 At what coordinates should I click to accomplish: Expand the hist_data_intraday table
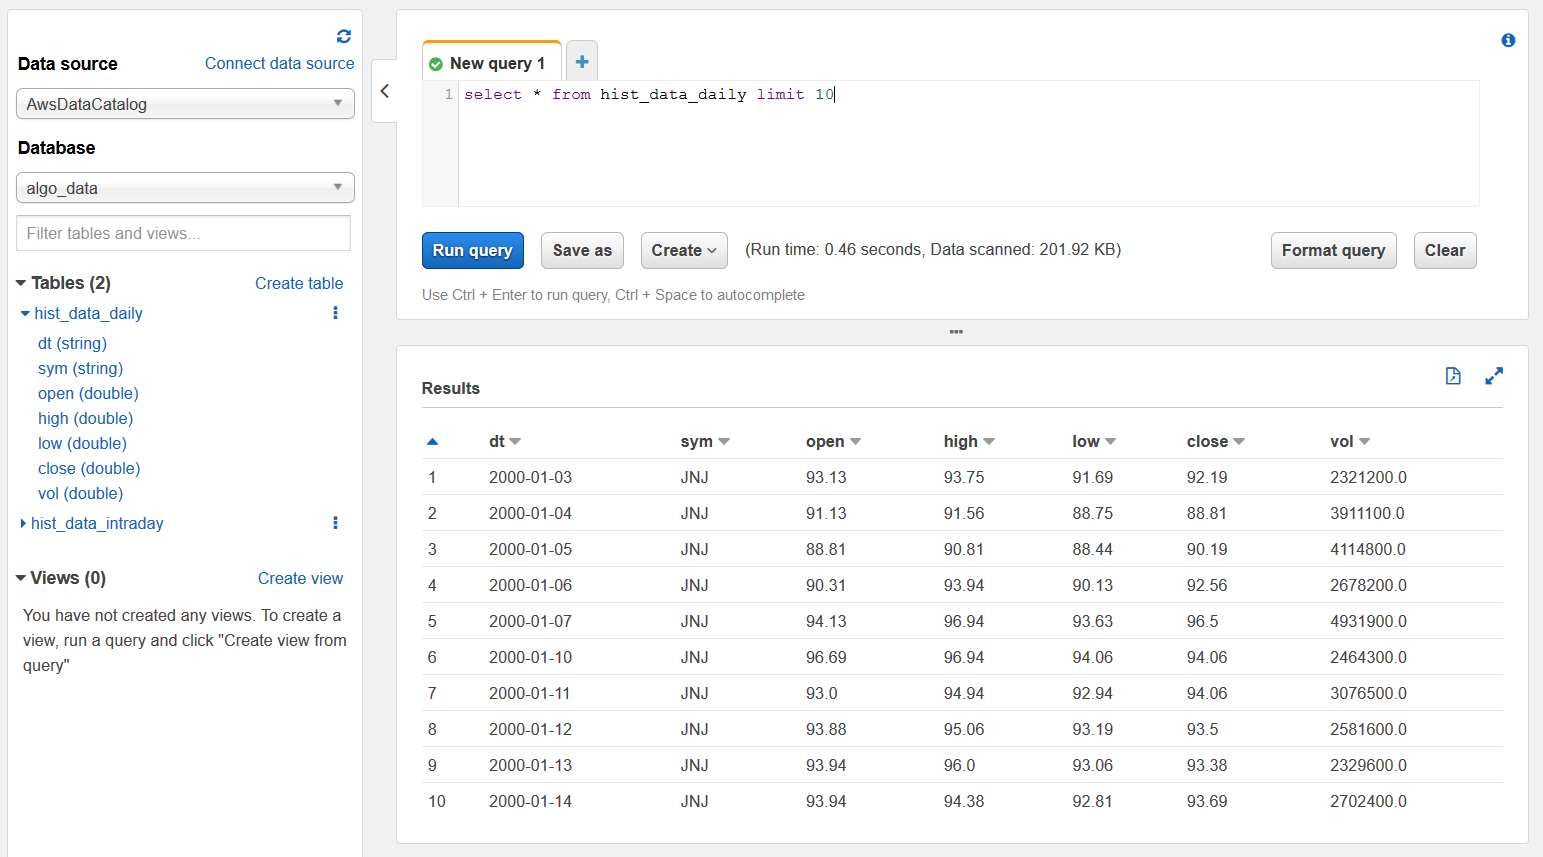click(24, 523)
